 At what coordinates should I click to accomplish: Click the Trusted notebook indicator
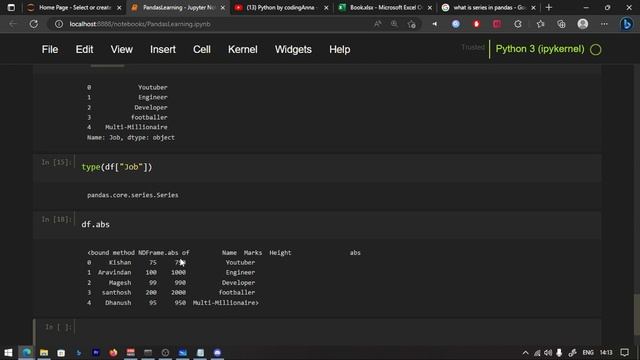[473, 47]
